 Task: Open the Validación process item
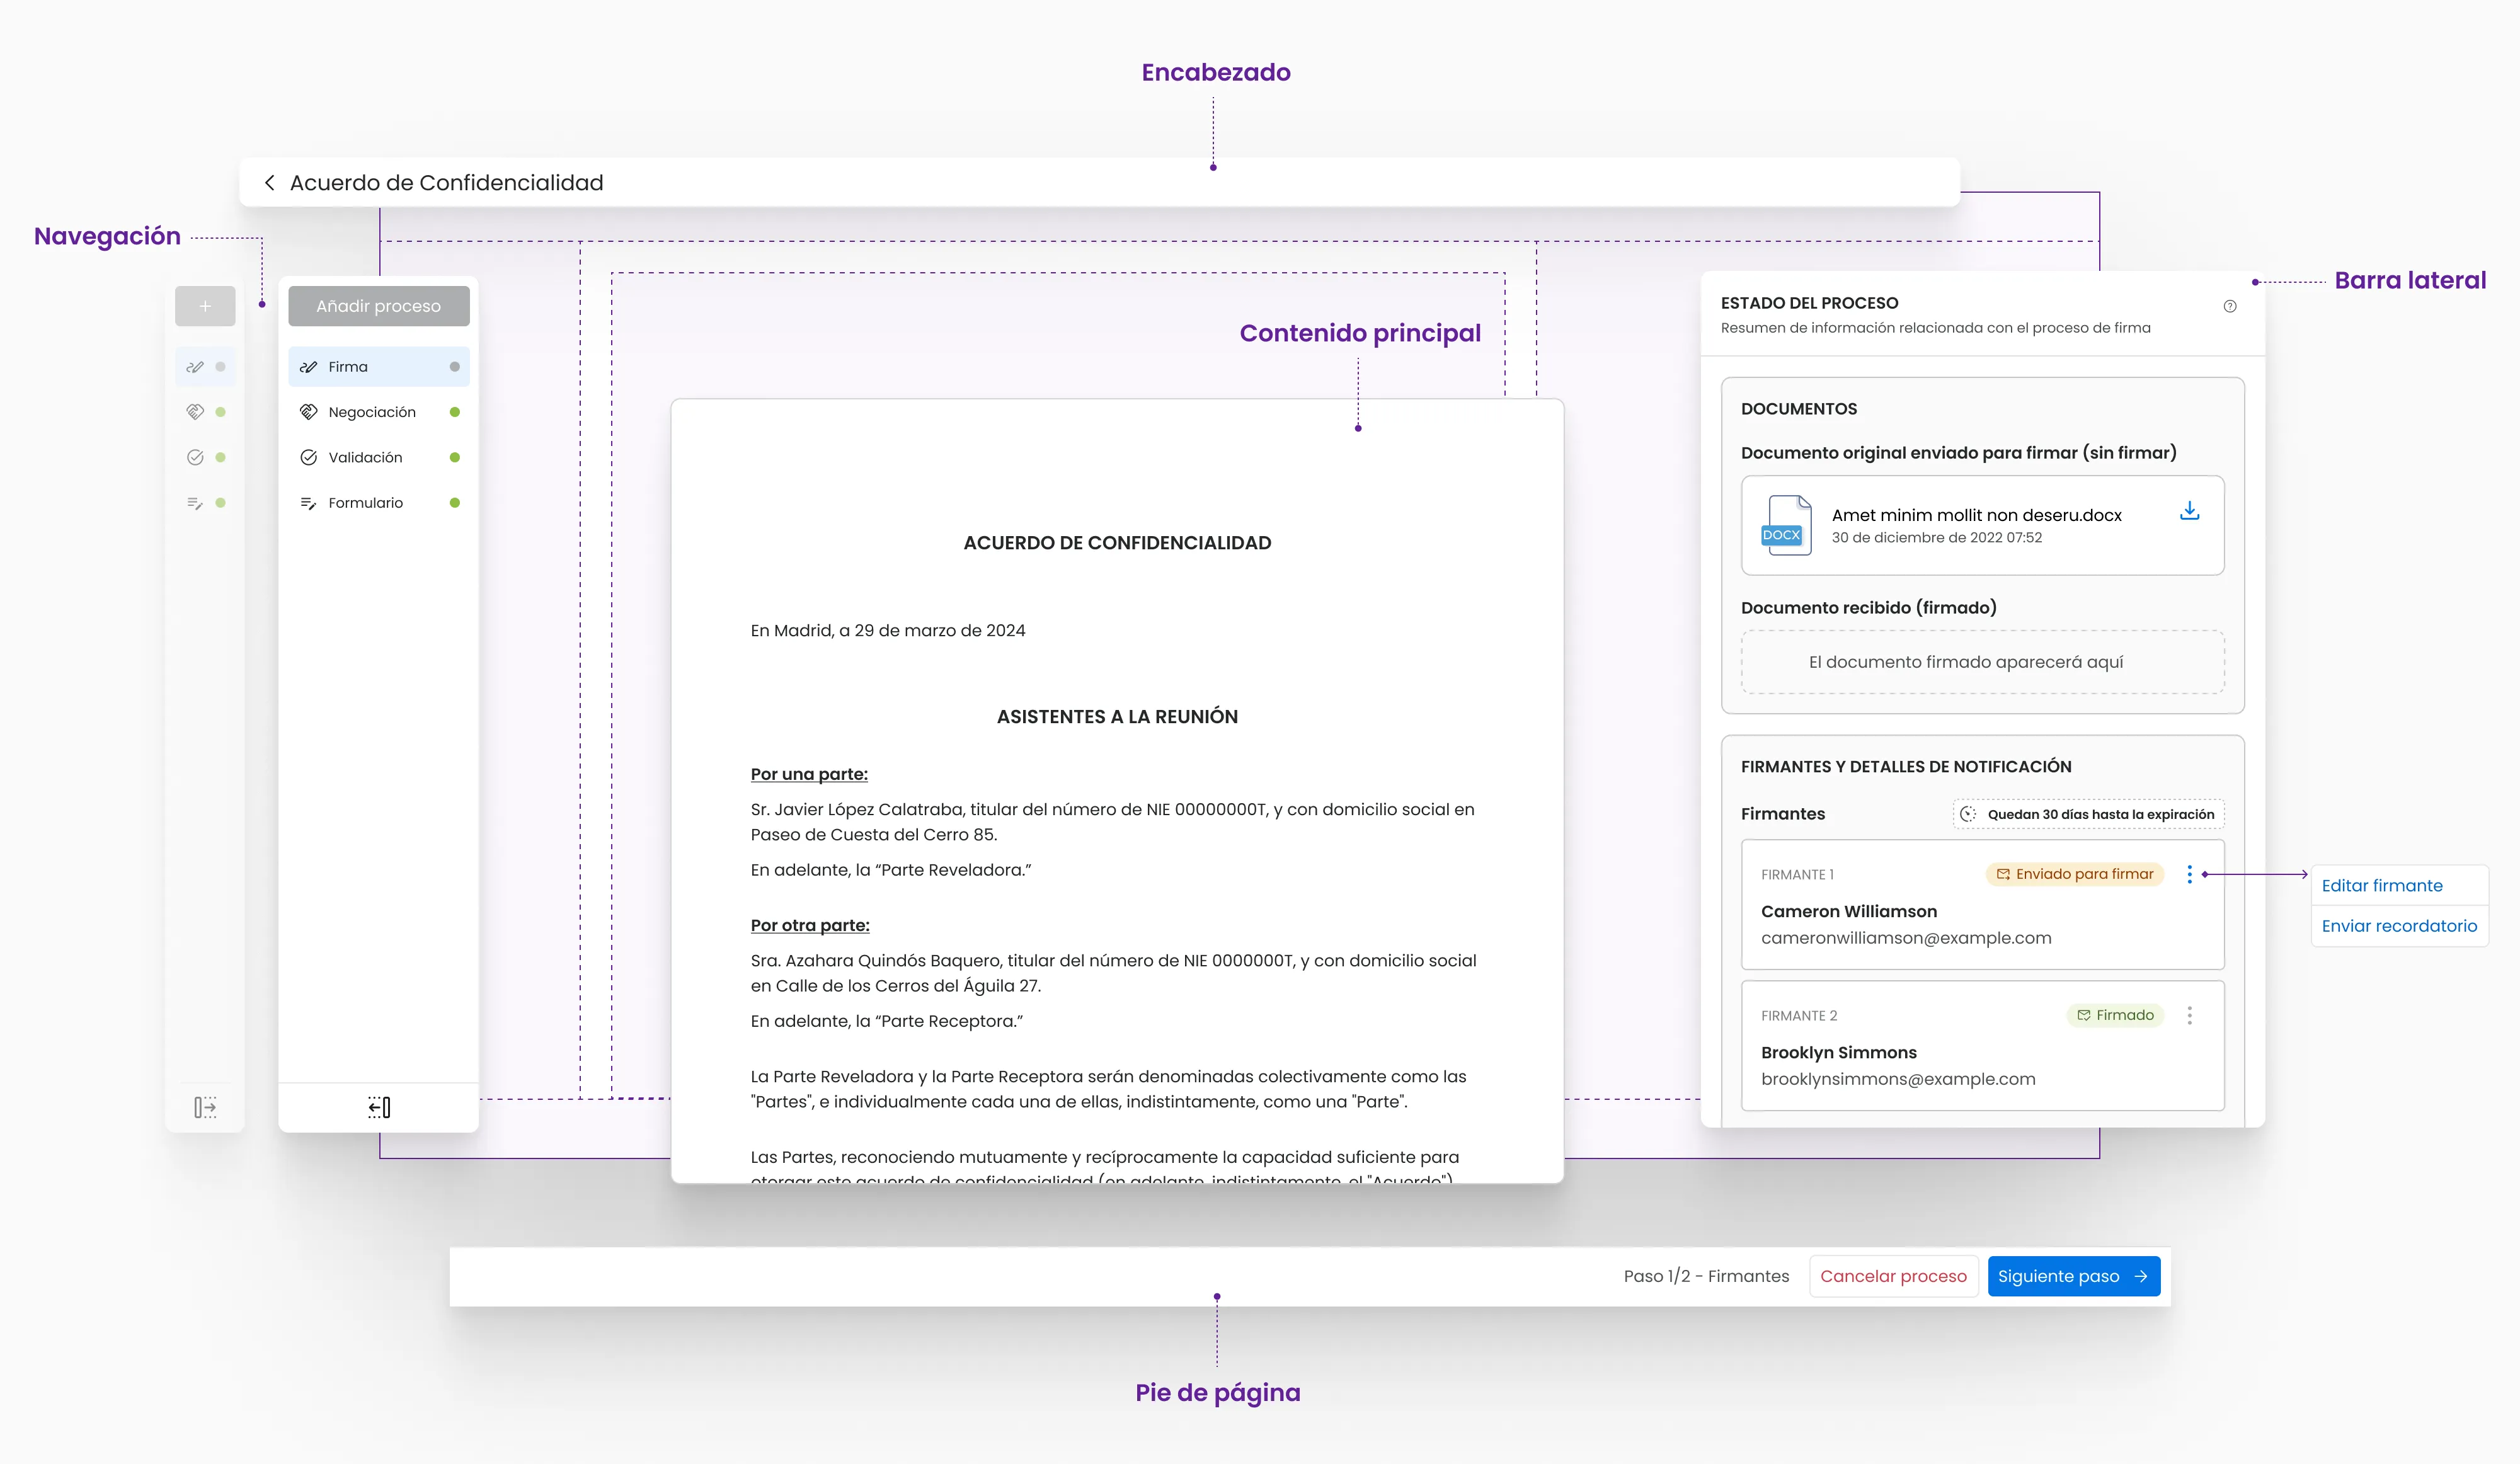(x=379, y=457)
